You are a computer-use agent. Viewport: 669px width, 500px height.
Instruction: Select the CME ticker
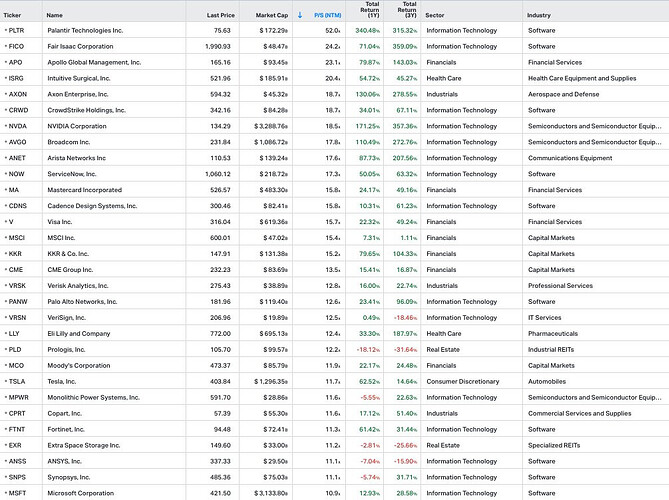coord(16,270)
